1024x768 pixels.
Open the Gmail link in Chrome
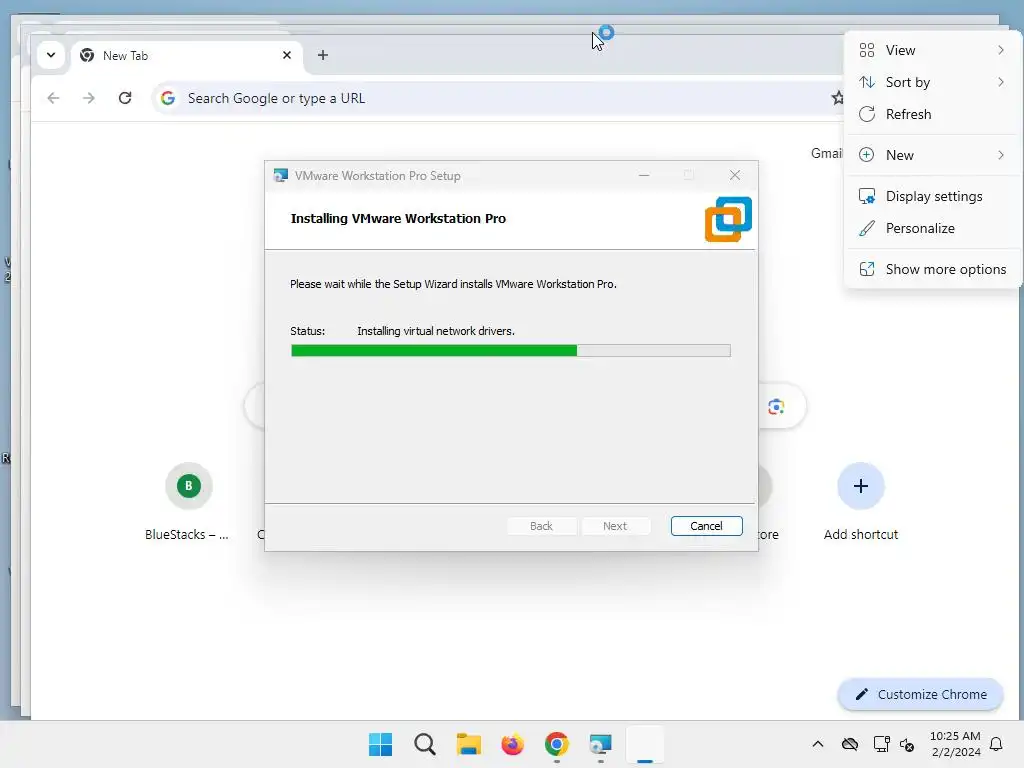point(826,153)
